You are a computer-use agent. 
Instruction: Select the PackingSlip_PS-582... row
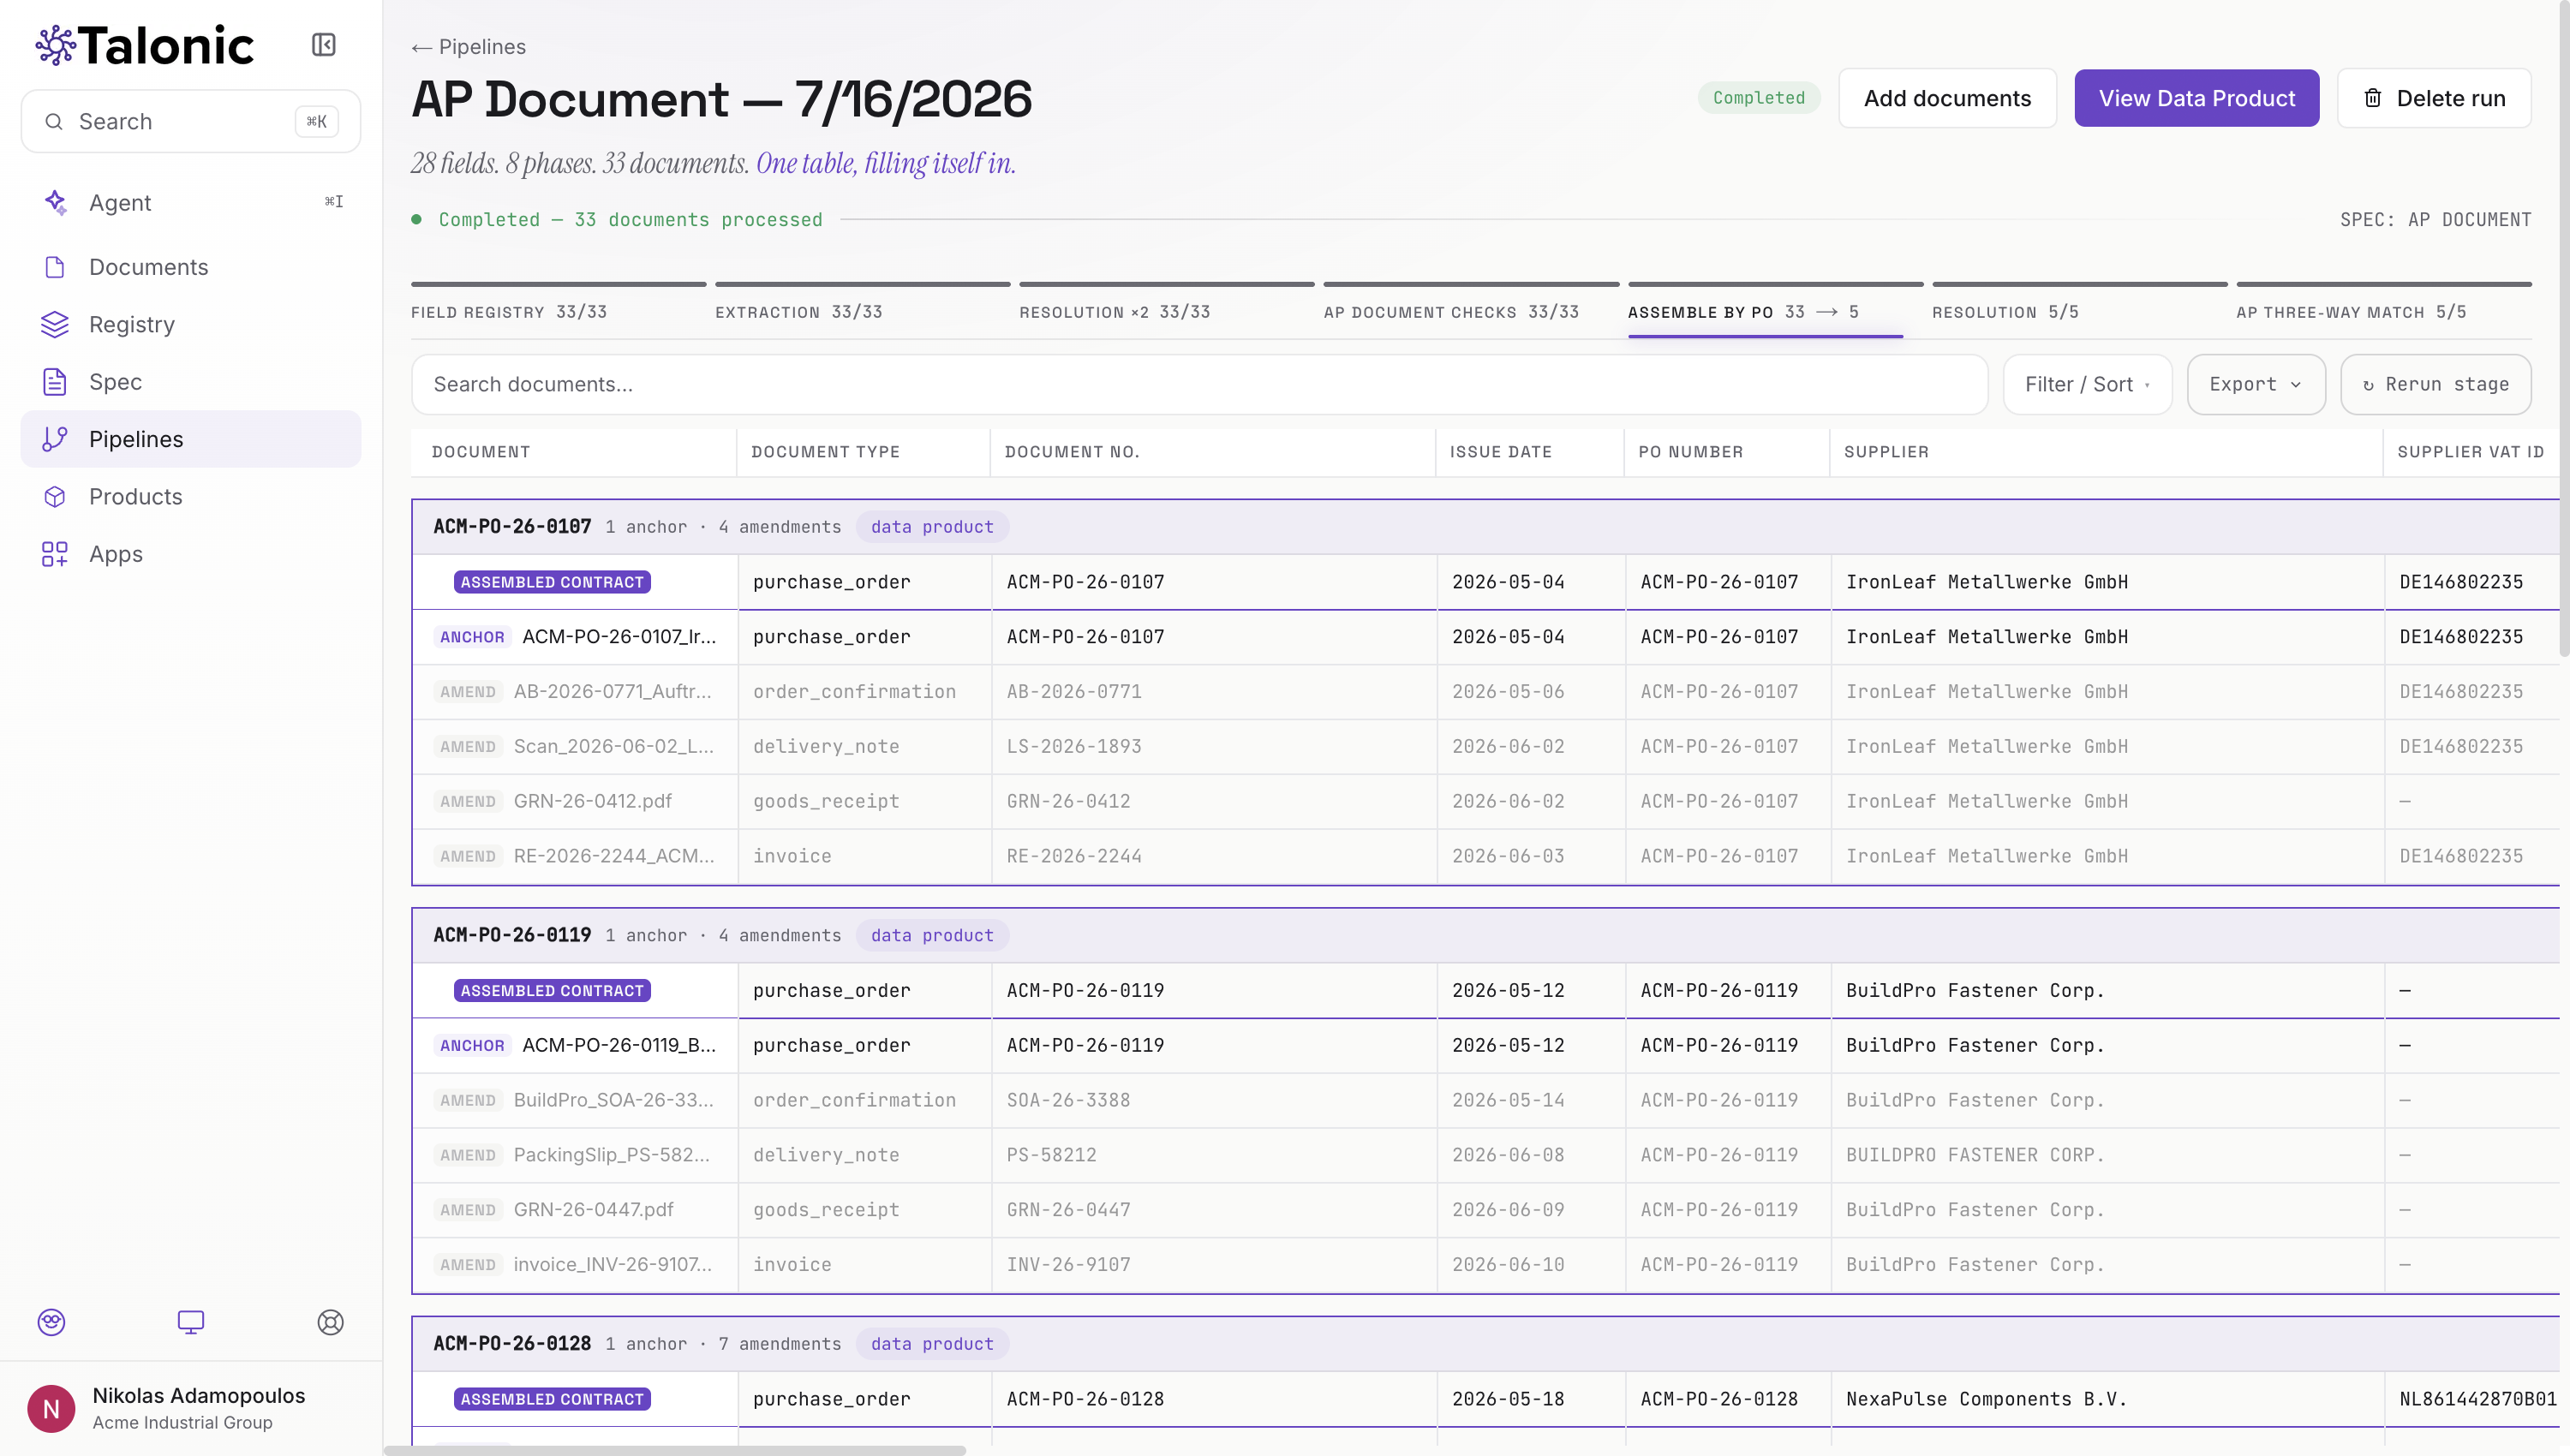click(x=1485, y=1155)
